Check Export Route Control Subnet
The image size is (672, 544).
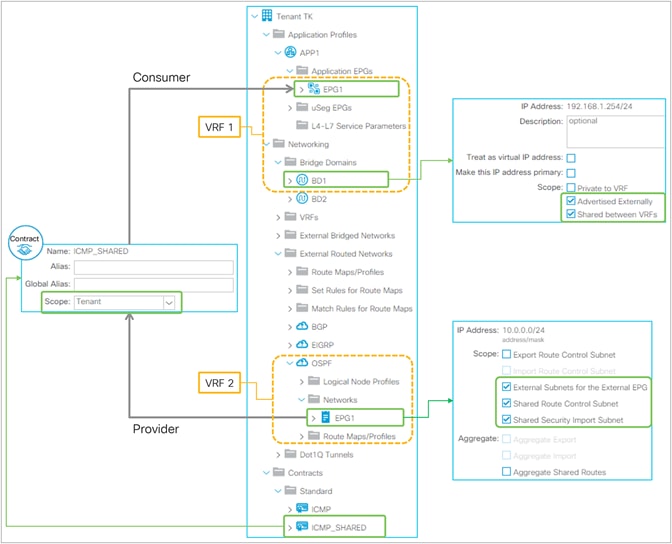point(507,355)
